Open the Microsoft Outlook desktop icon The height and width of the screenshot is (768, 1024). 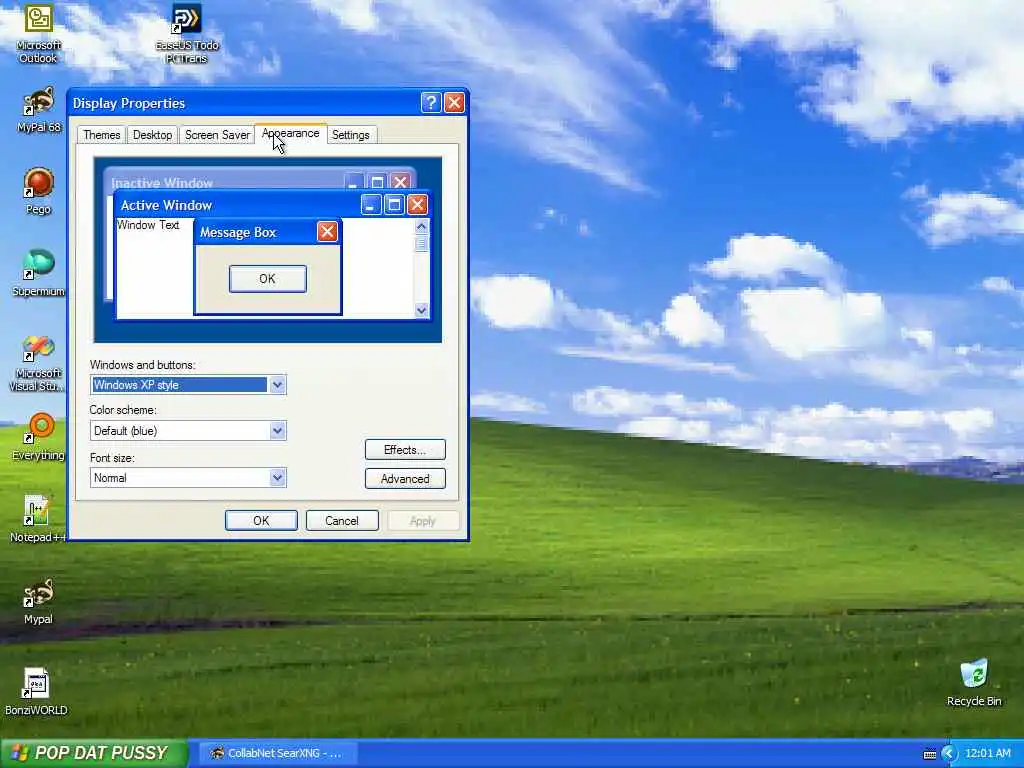(x=39, y=34)
